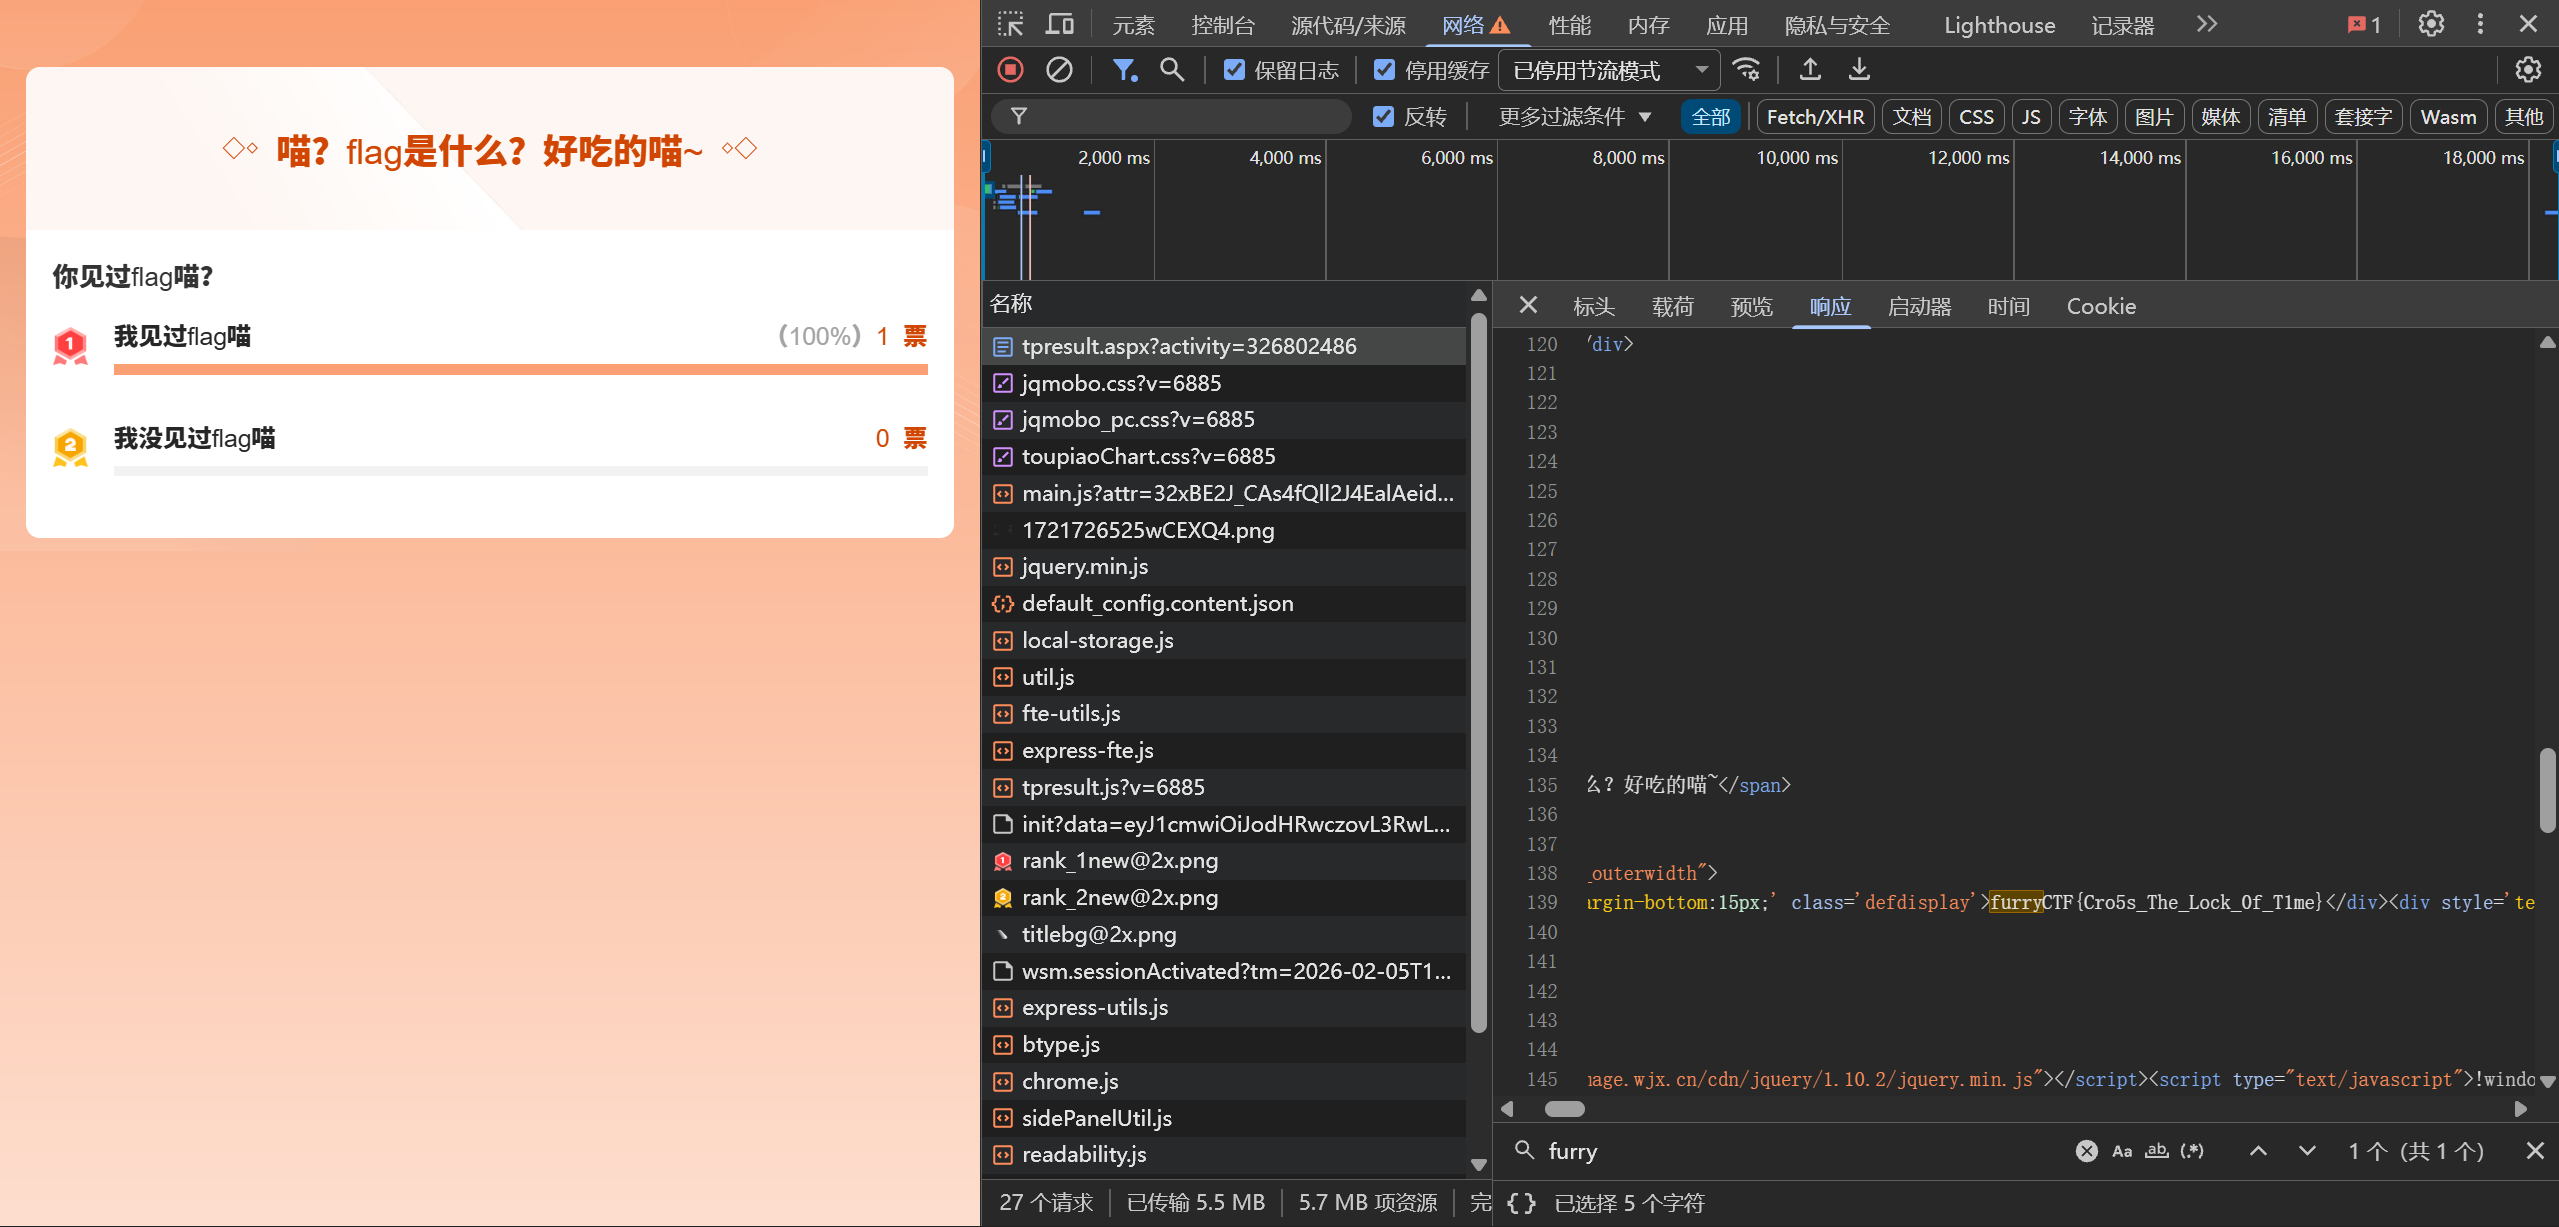This screenshot has width=2559, height=1227.
Task: Expand more DevTools tabs chevron
Action: tap(2206, 24)
